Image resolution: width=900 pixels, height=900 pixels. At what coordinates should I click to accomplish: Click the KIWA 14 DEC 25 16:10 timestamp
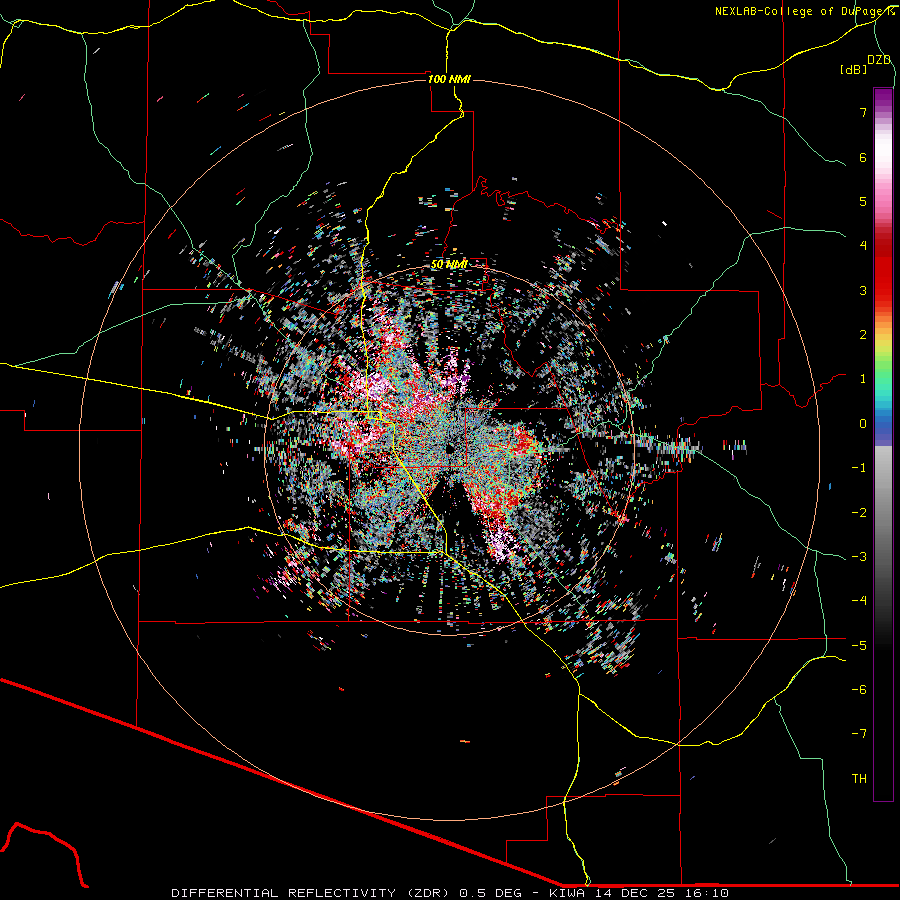(x=639, y=893)
